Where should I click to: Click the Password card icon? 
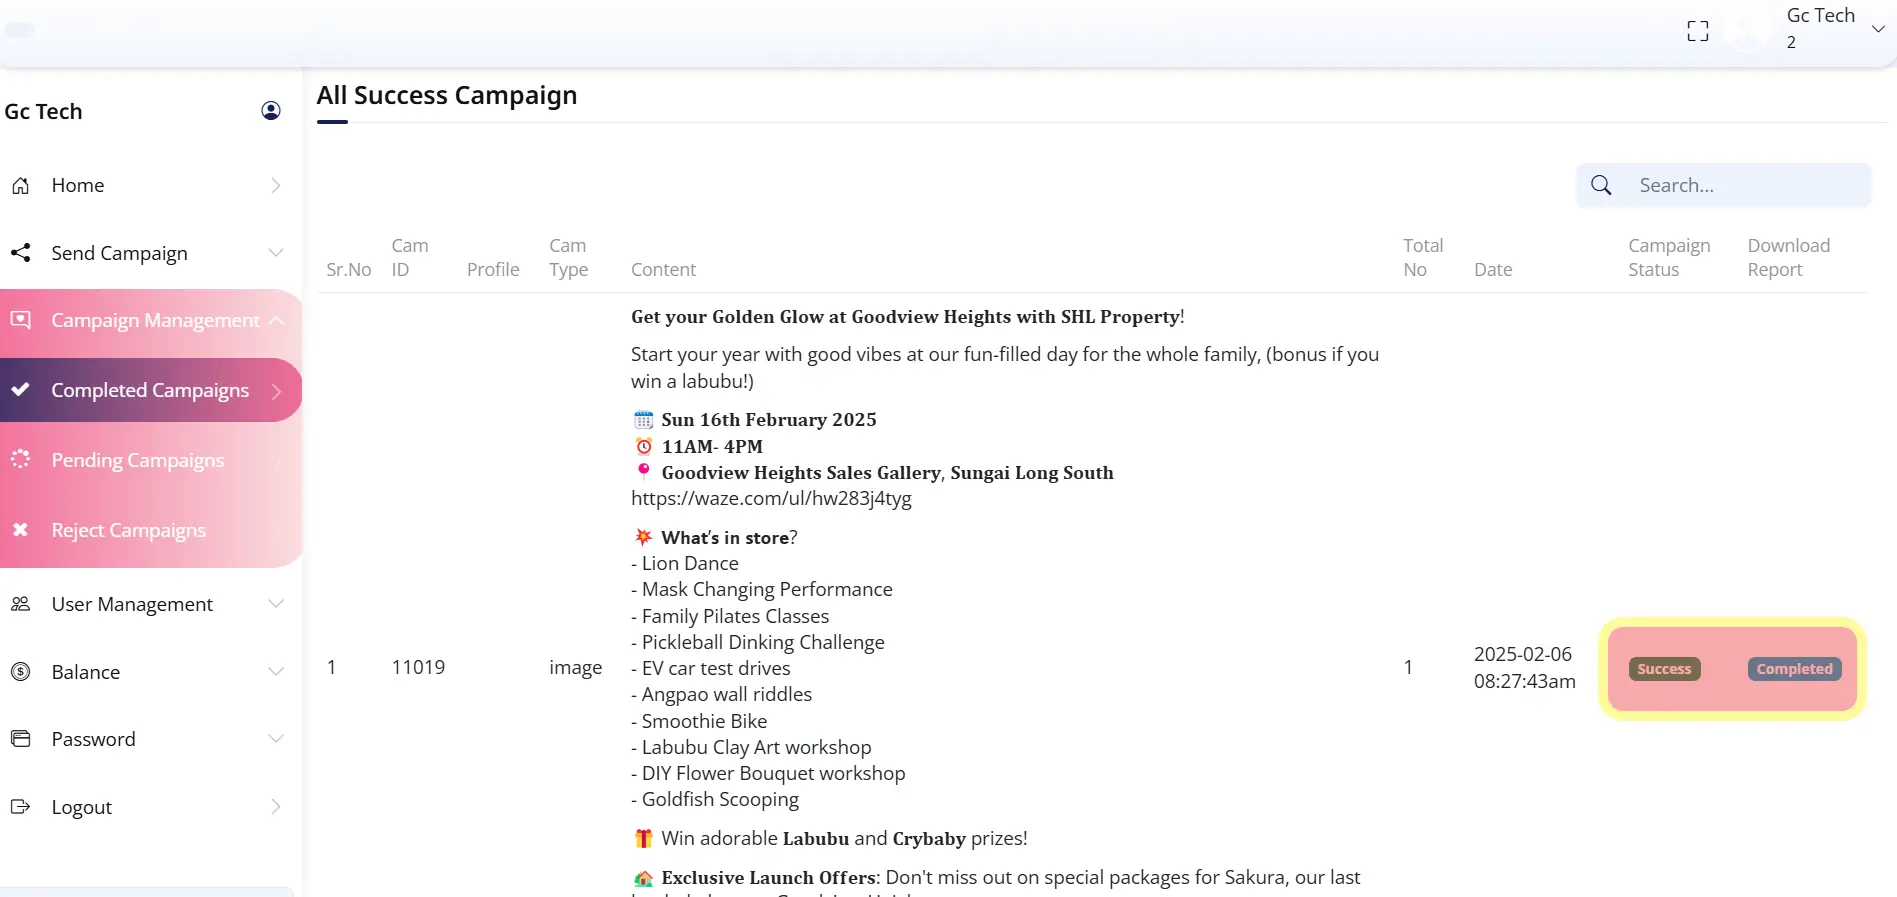pos(20,739)
